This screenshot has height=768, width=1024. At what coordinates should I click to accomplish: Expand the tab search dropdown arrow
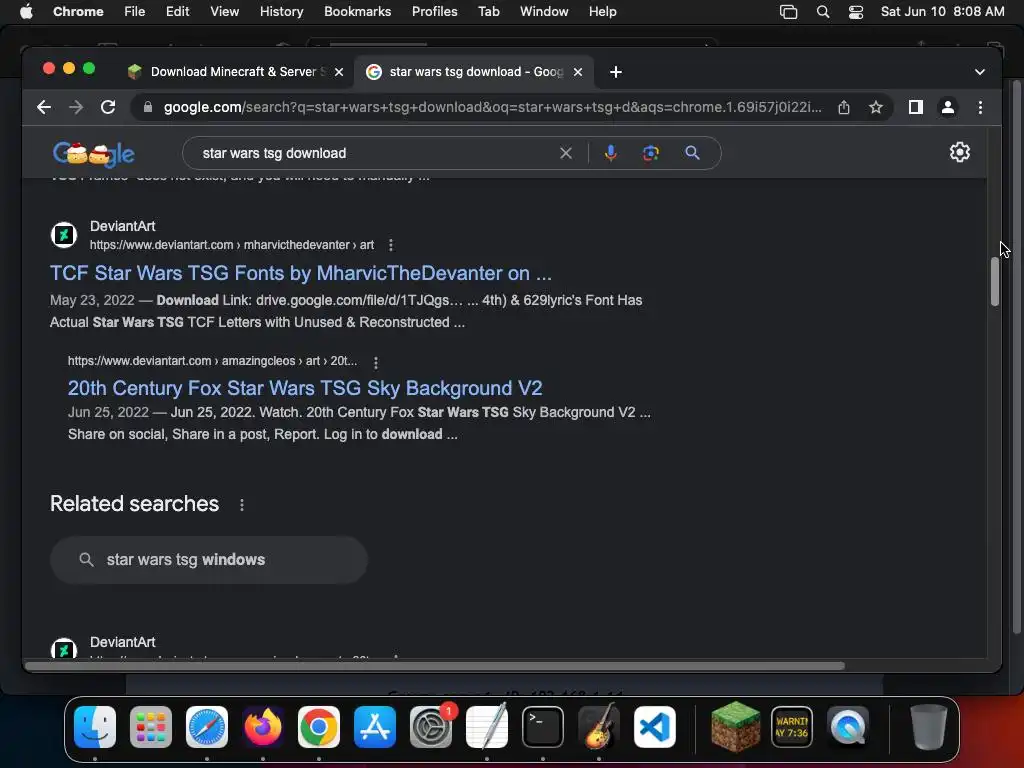coord(980,72)
